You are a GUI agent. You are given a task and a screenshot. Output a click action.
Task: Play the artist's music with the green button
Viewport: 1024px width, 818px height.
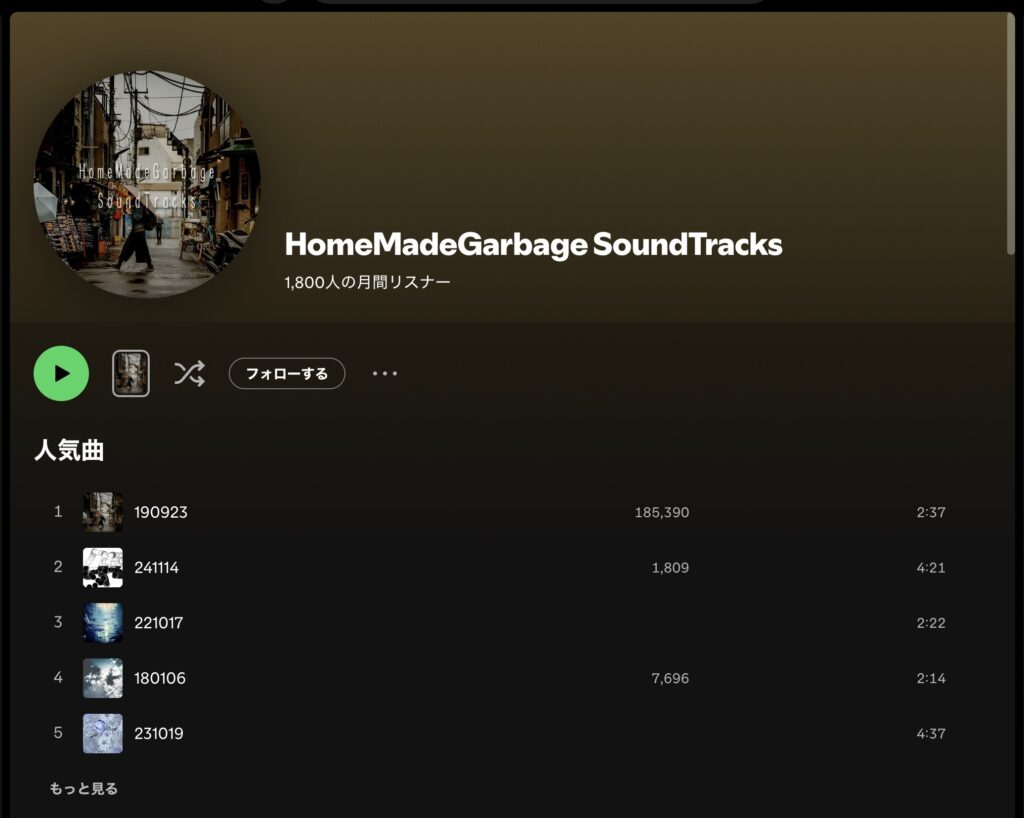pos(61,373)
